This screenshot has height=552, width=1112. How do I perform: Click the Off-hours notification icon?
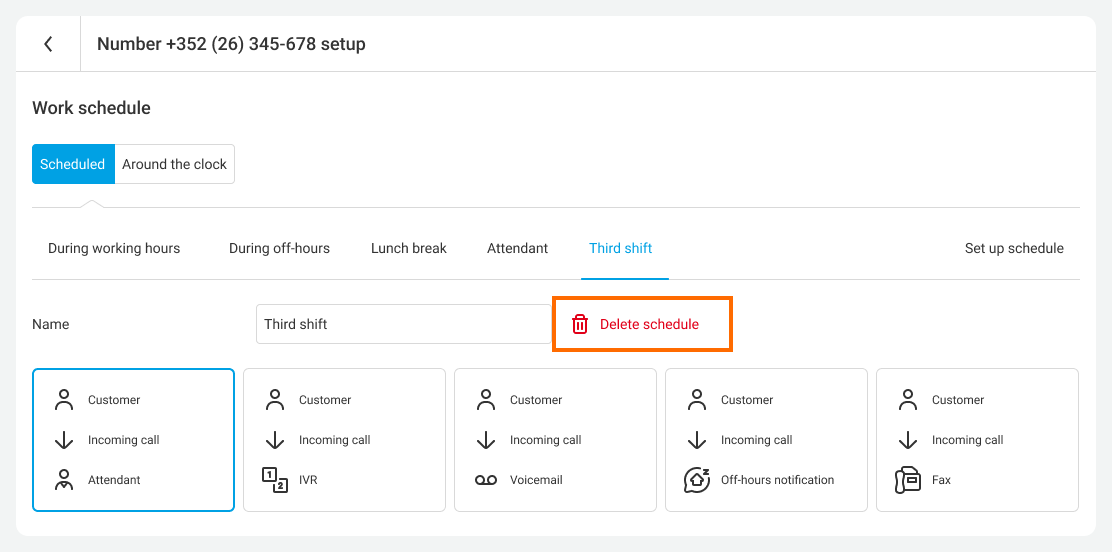click(697, 480)
